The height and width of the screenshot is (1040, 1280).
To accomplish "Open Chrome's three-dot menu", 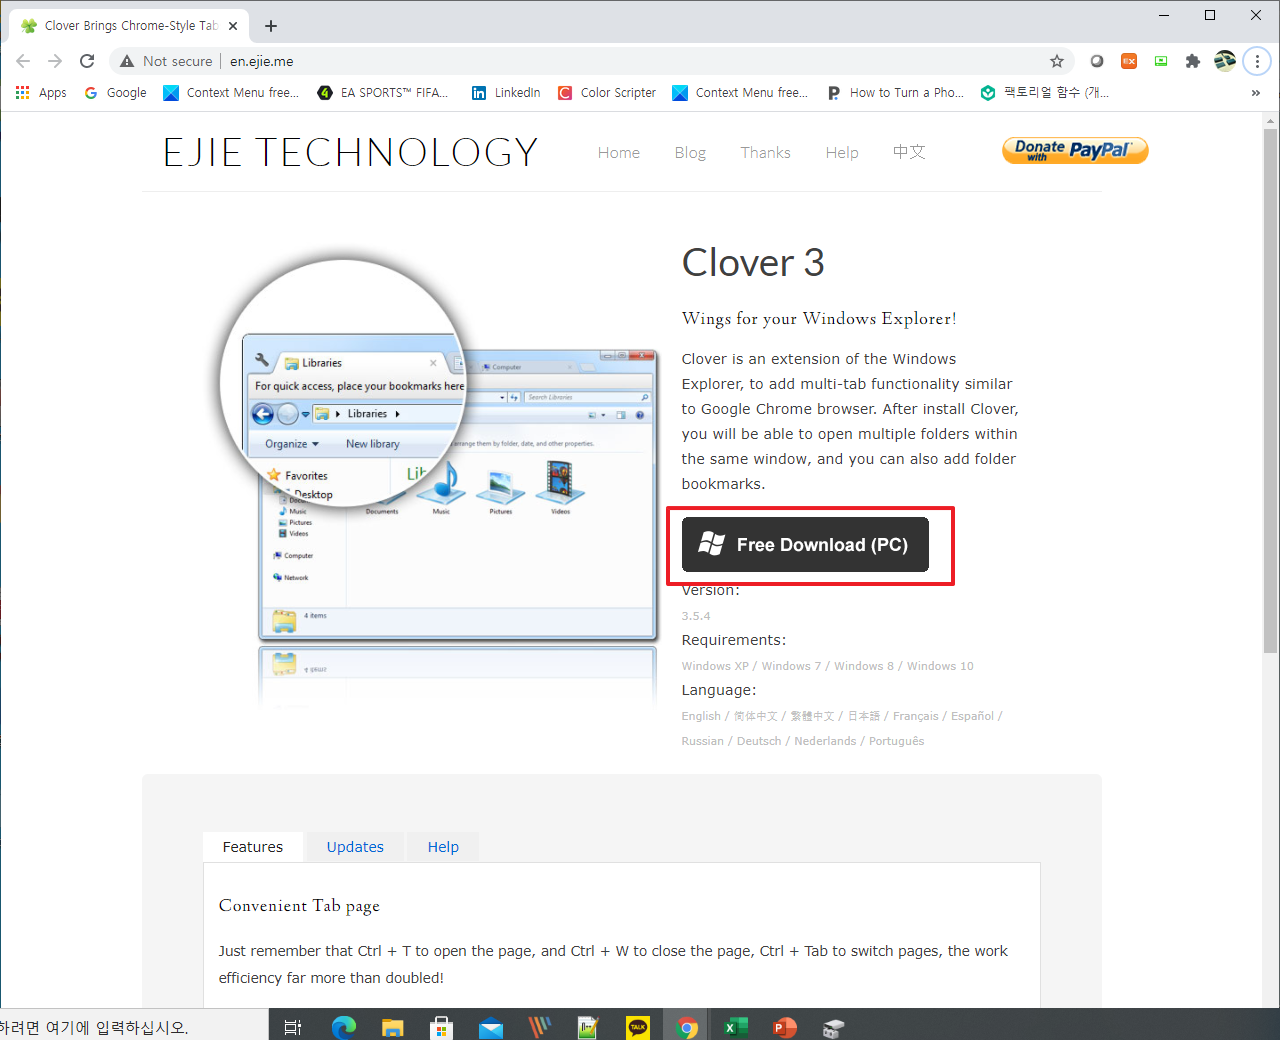I will [x=1257, y=61].
